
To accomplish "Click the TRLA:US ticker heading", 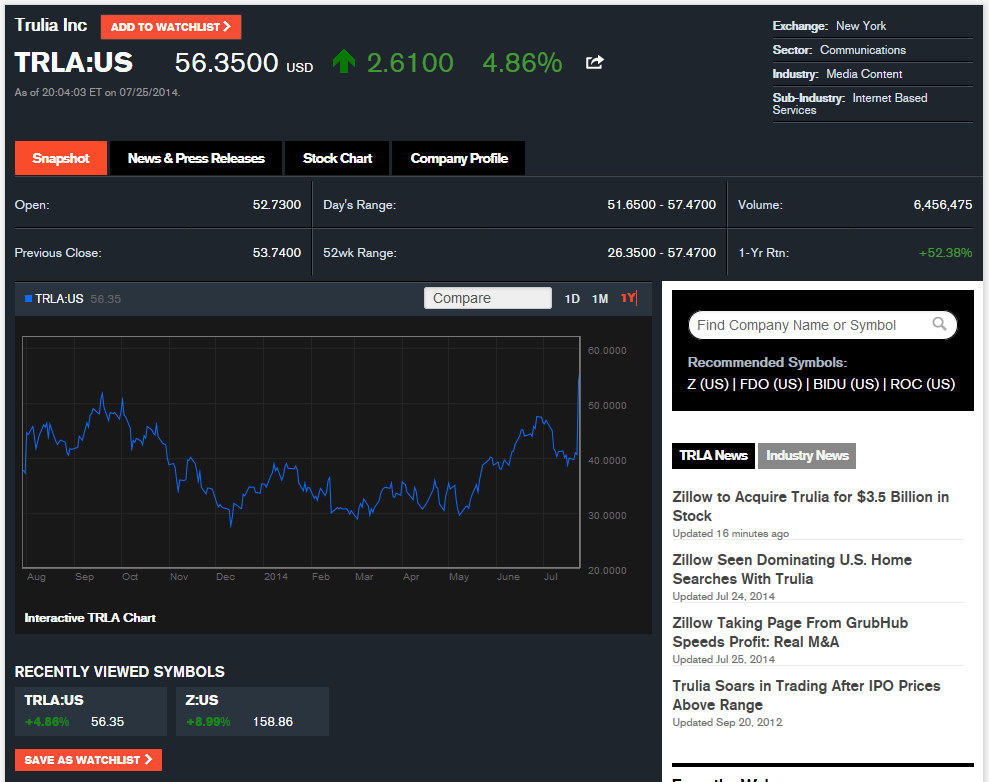I will pyautogui.click(x=74, y=62).
